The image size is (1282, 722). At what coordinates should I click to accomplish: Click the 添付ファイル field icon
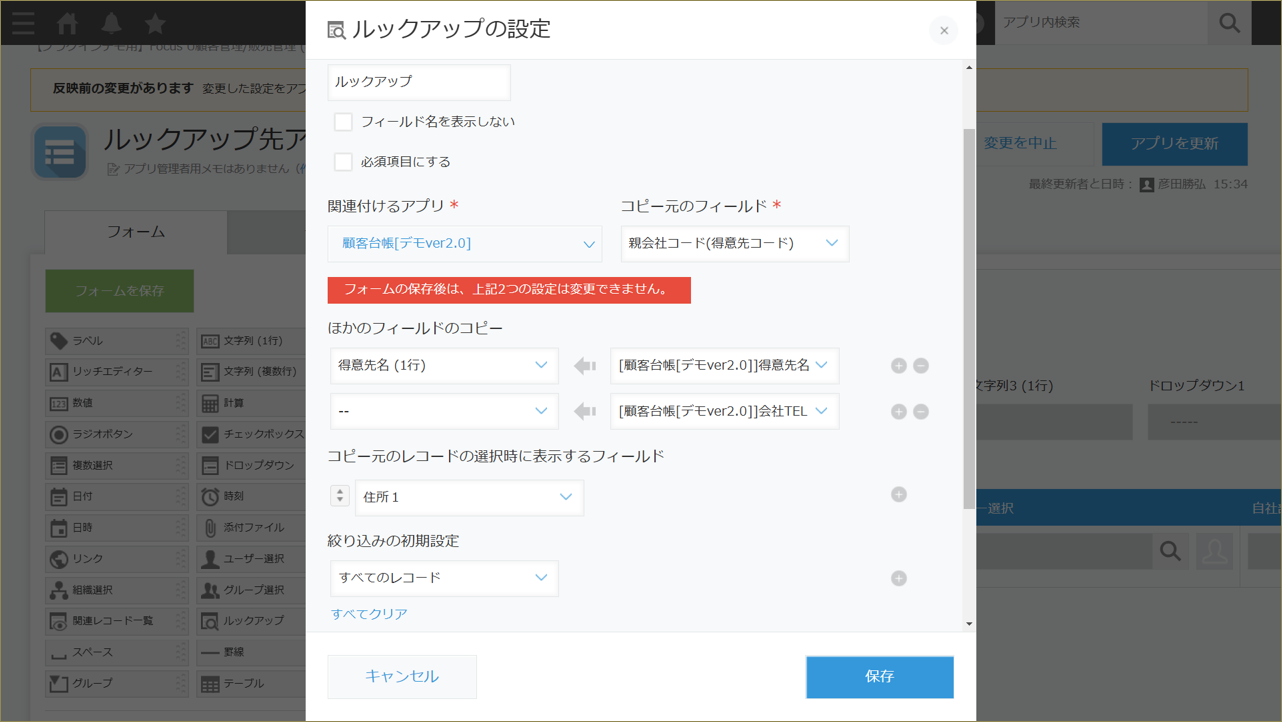[210, 528]
